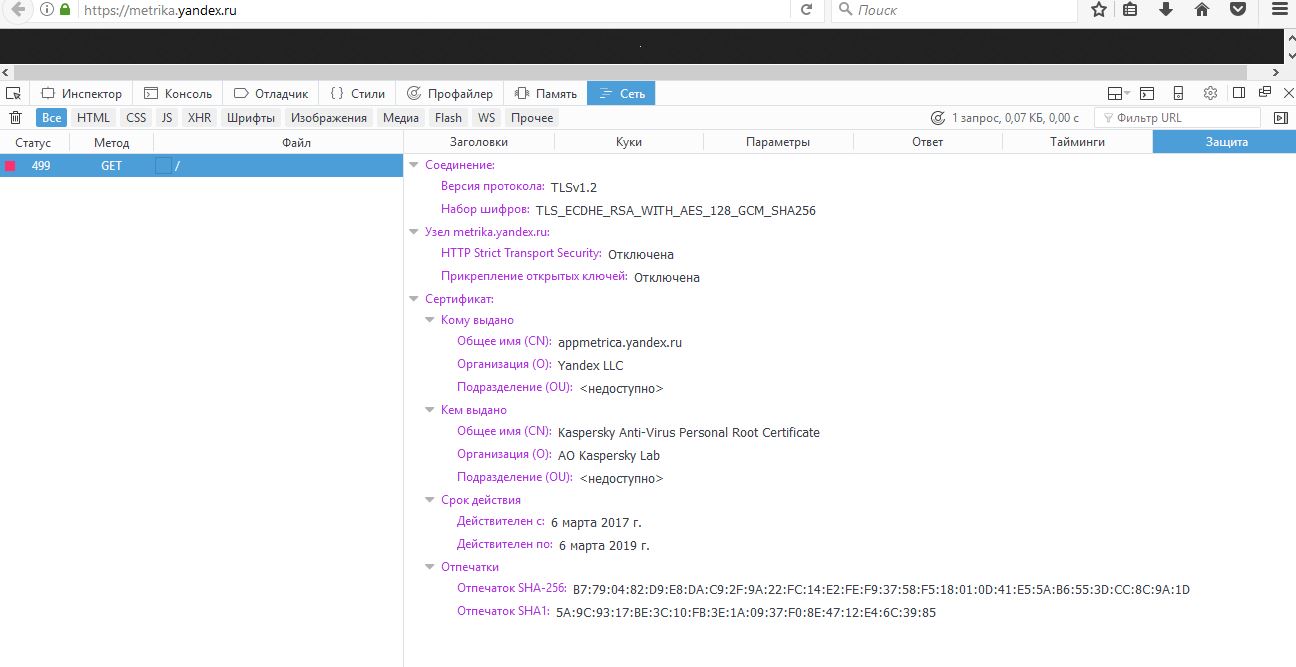The height and width of the screenshot is (667, 1296).
Task: Toggle the Изображения request filter
Action: coord(329,118)
